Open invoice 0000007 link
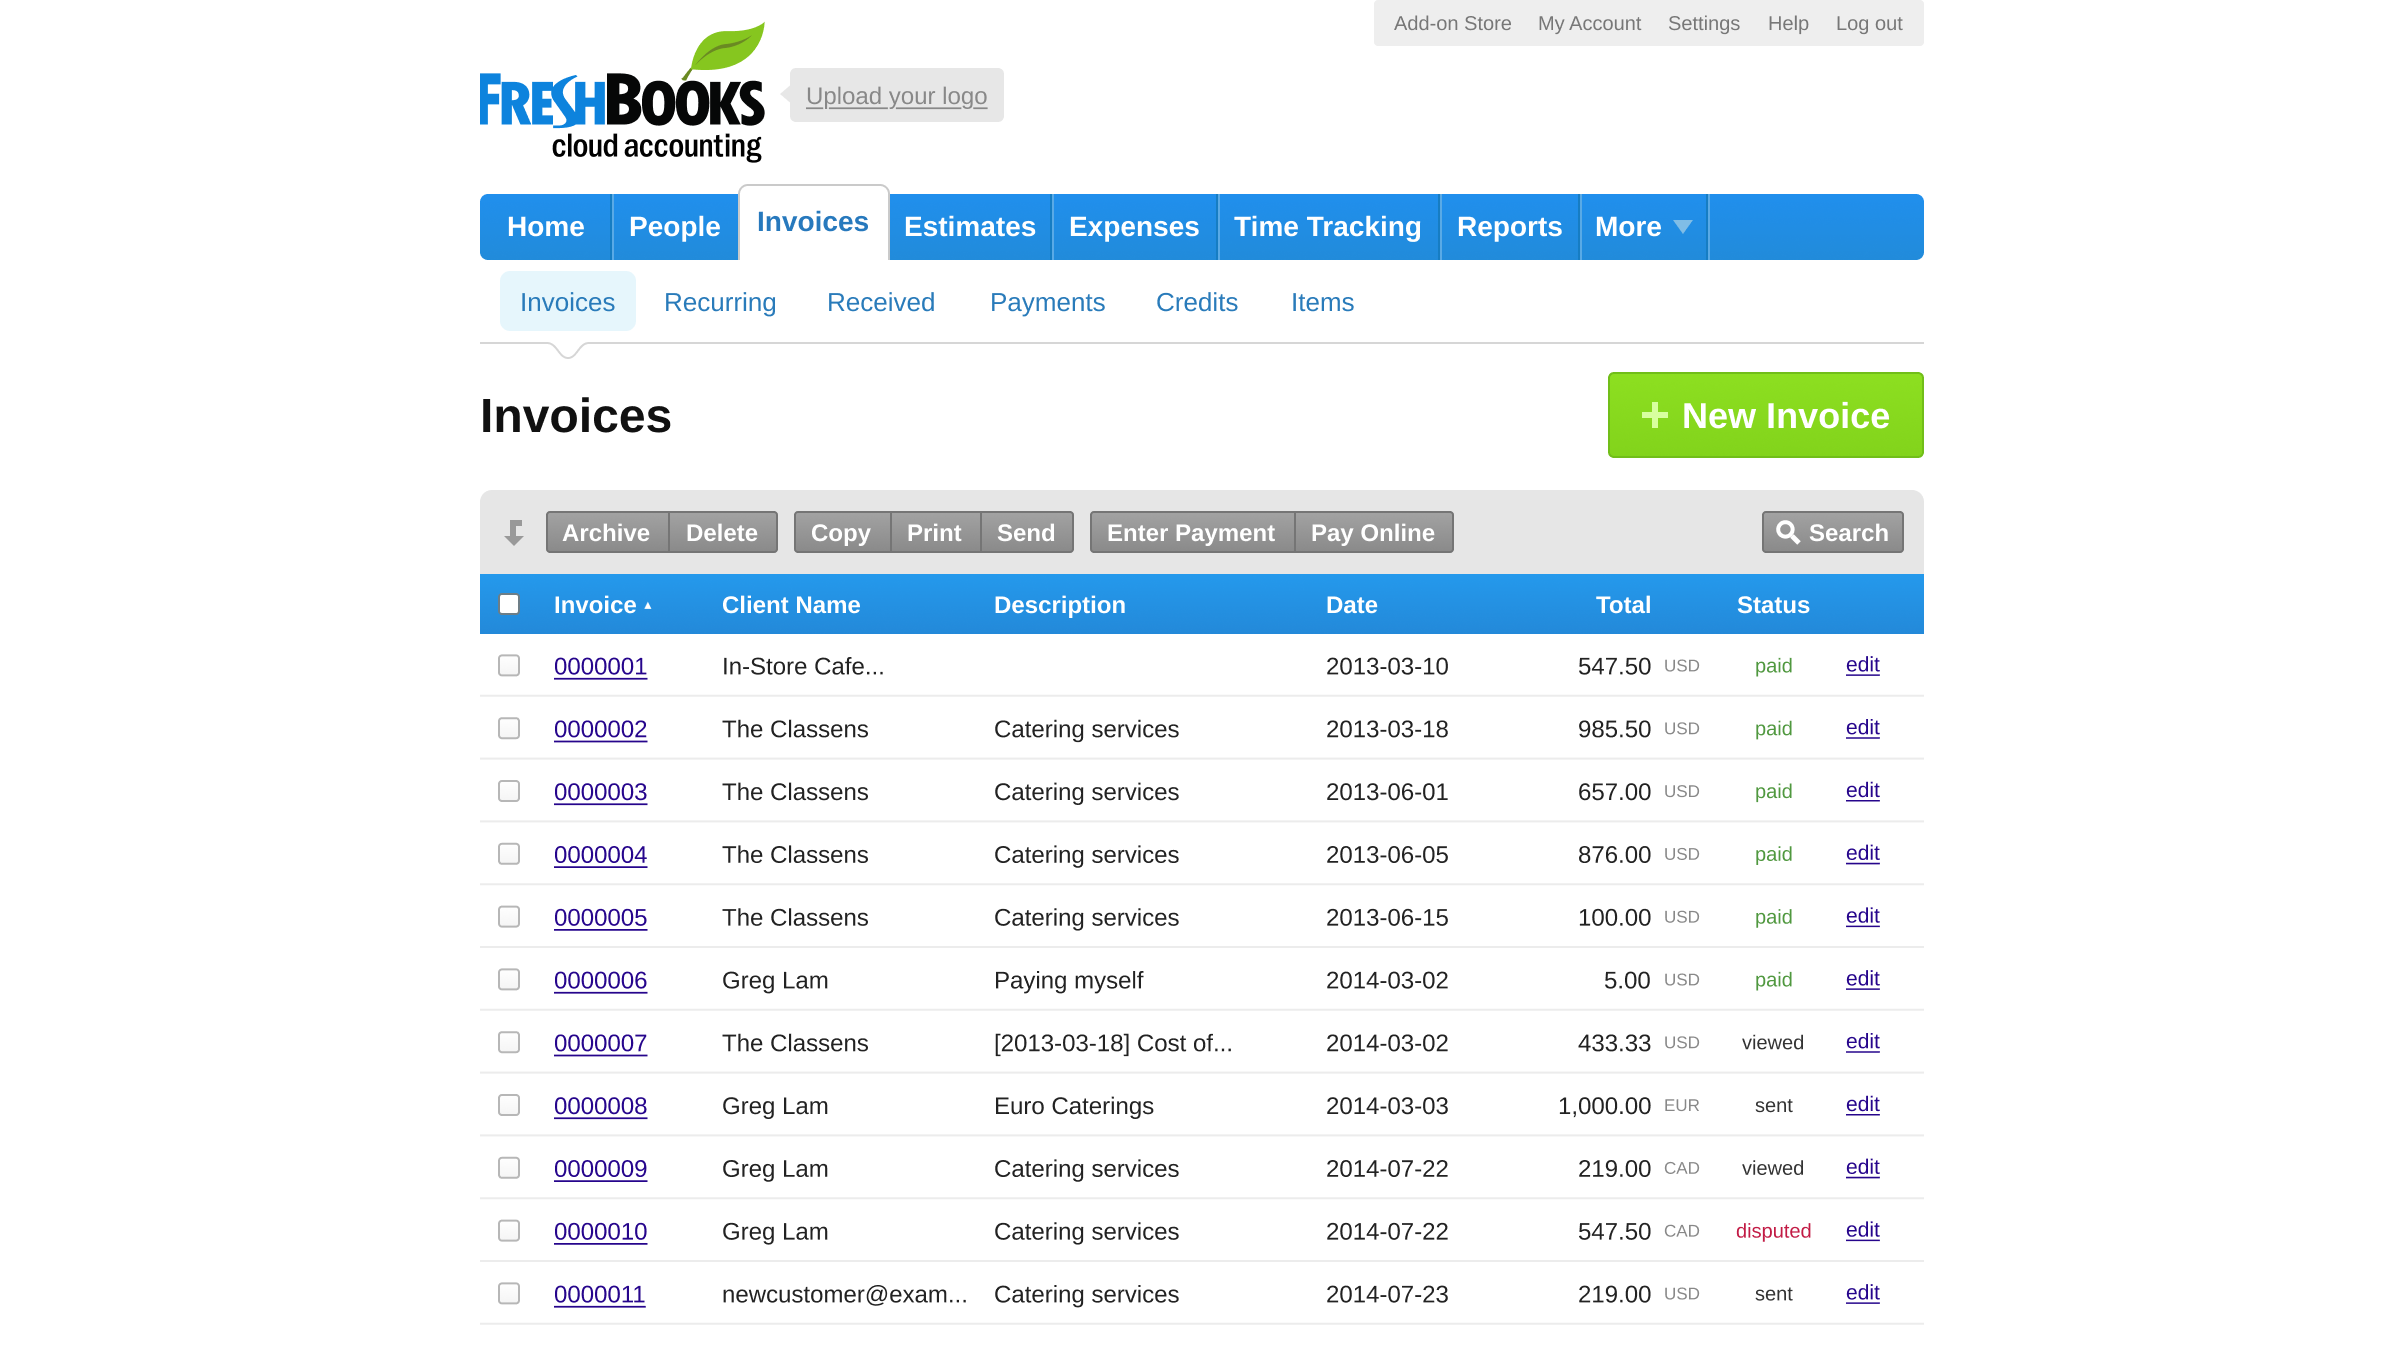2400x1348 pixels. pyautogui.click(x=600, y=1043)
